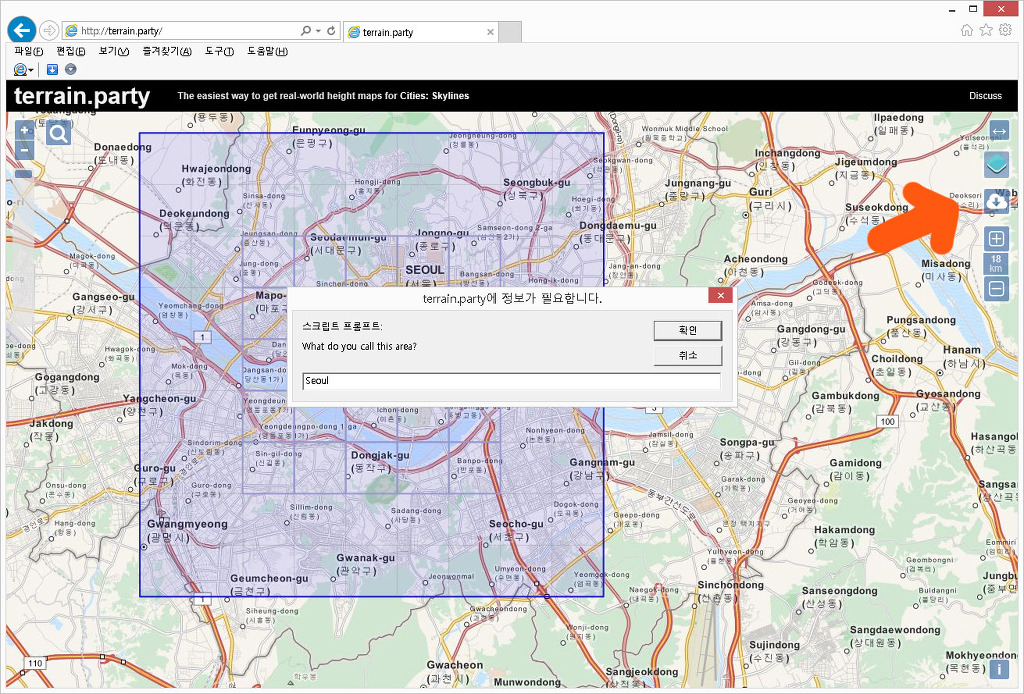Expand the address bar search dropdown arrow
The width and height of the screenshot is (1024, 694).
coord(318,31)
